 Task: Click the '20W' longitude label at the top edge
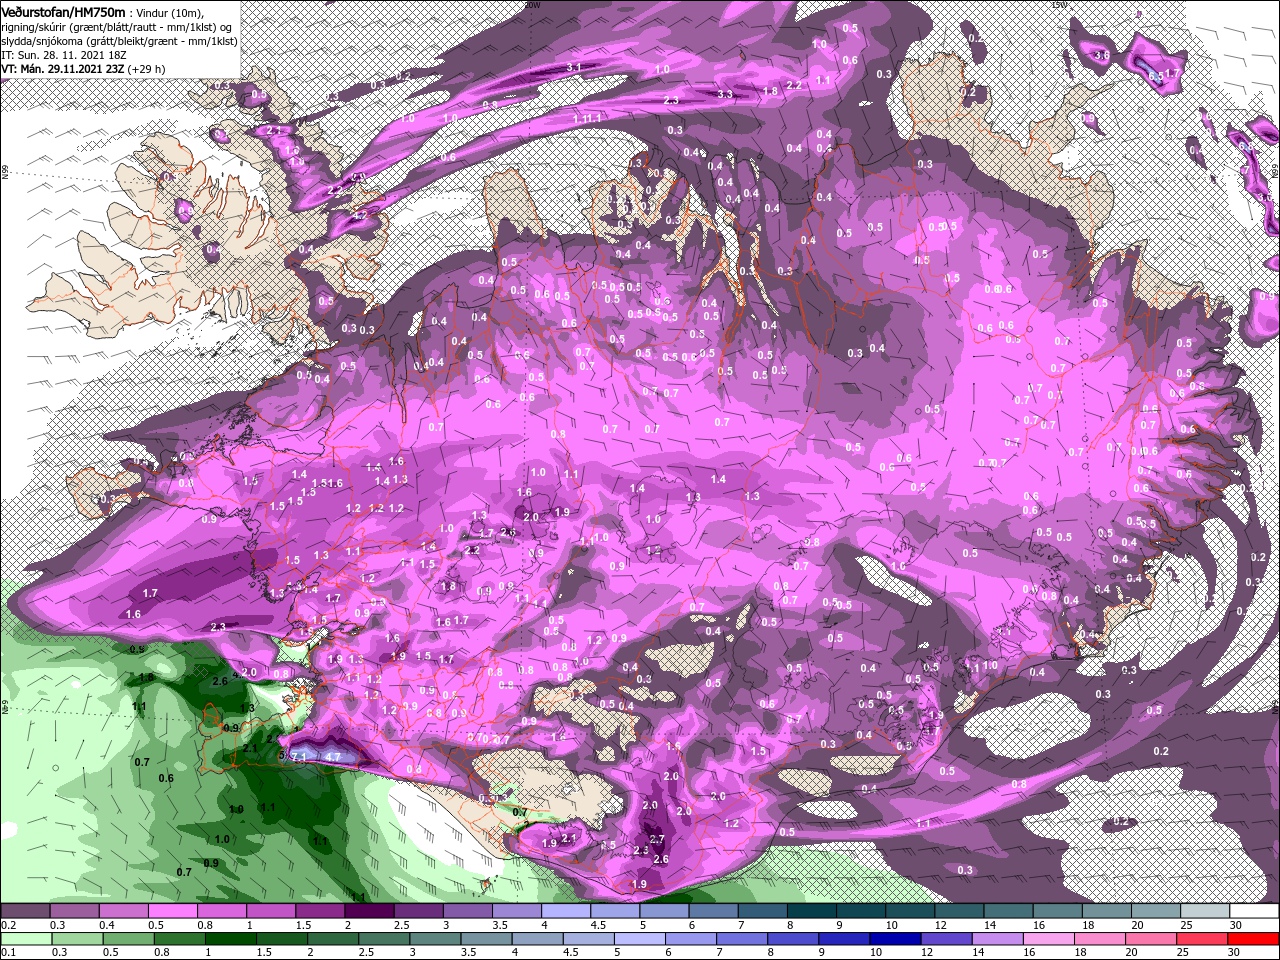[x=532, y=5]
